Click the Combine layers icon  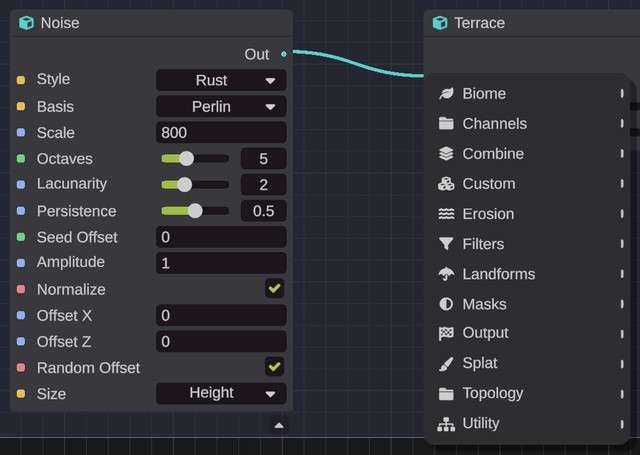pos(446,153)
